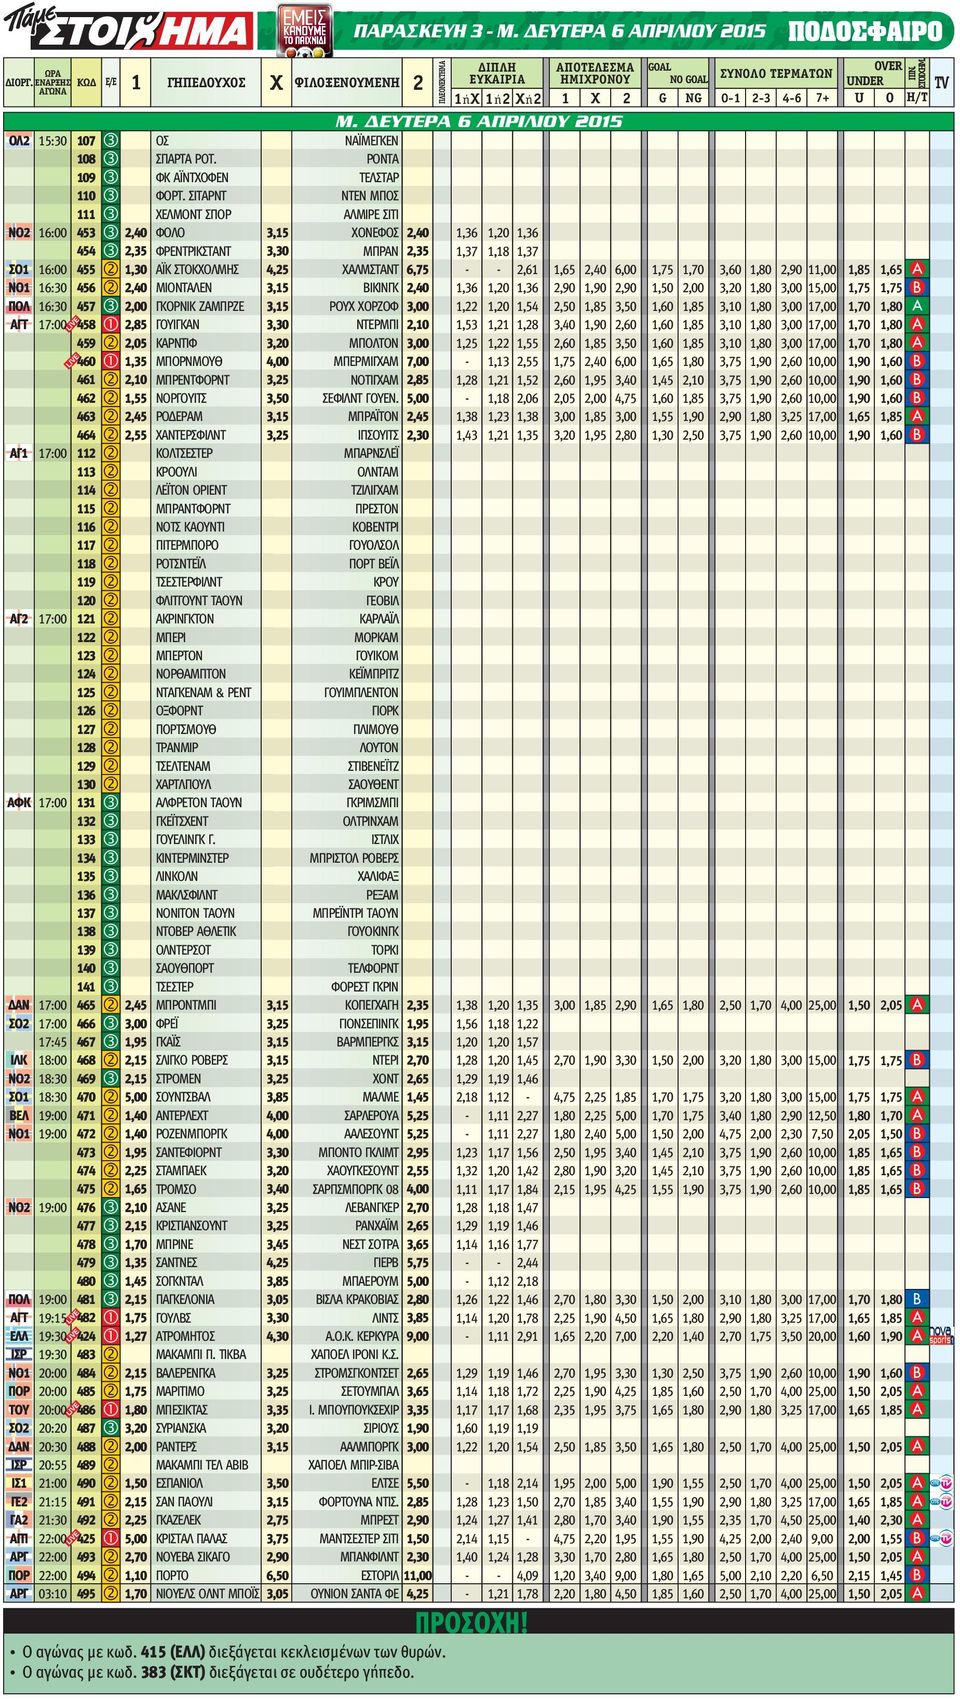
Task: Click the OTE TV logo on ΚΡΙΣΤΑΛ ΠΑΛΑΣ row
Action: pyautogui.click(x=941, y=1538)
